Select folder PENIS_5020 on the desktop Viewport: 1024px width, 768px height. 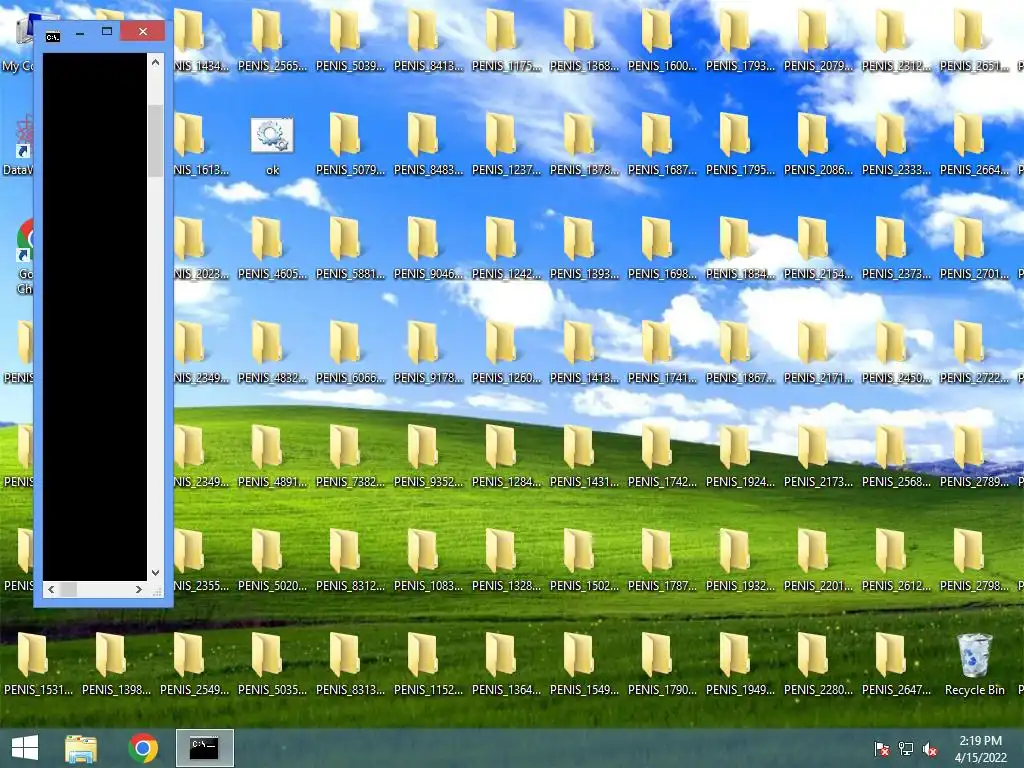click(x=272, y=560)
